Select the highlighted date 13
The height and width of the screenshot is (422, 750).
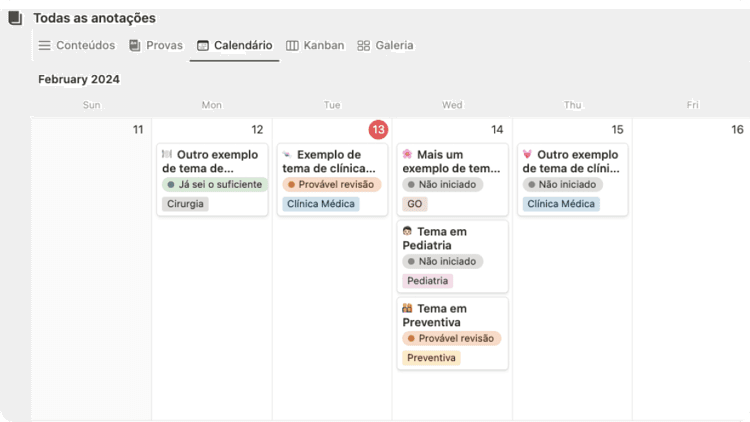coord(378,129)
